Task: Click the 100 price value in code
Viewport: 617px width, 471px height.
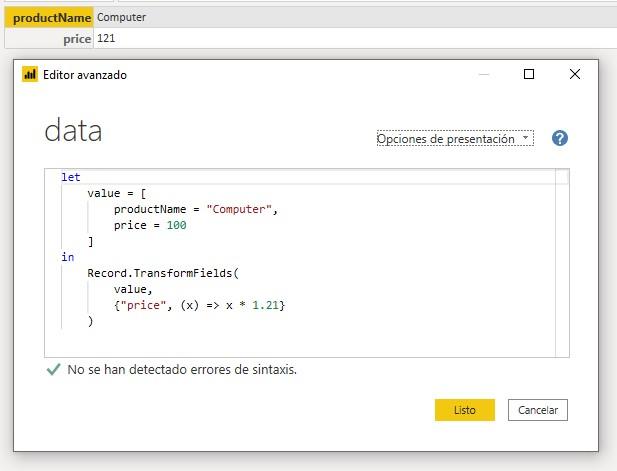Action: tap(176, 225)
